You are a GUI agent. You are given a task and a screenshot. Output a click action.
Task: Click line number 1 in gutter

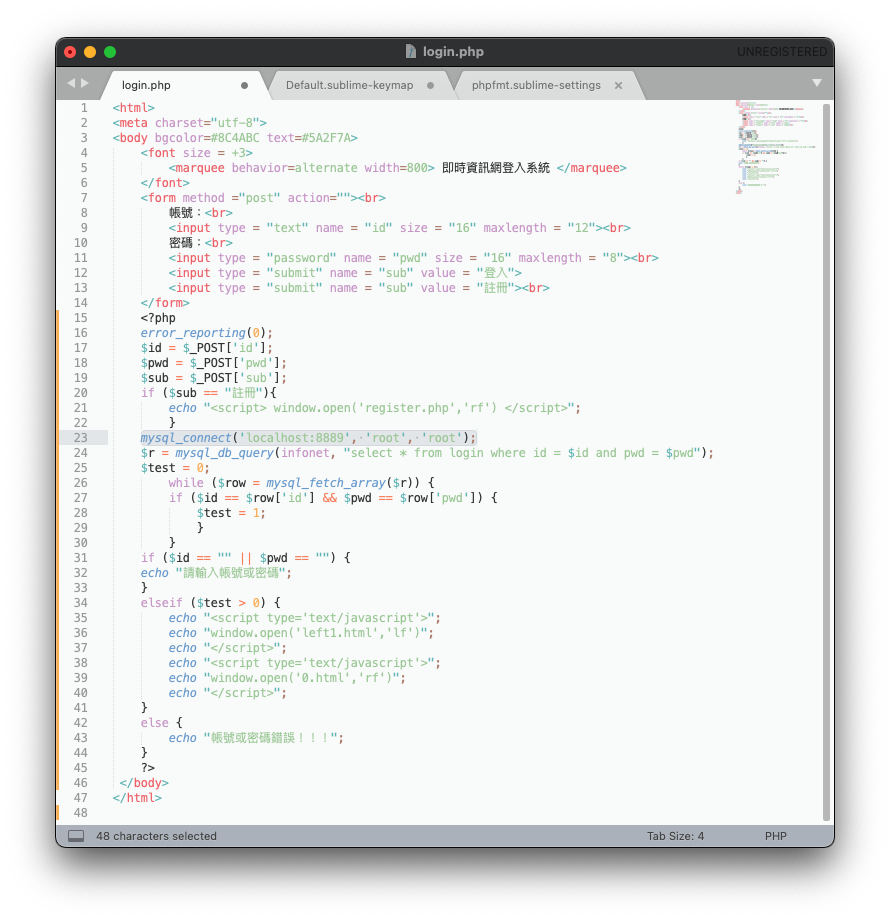84,107
